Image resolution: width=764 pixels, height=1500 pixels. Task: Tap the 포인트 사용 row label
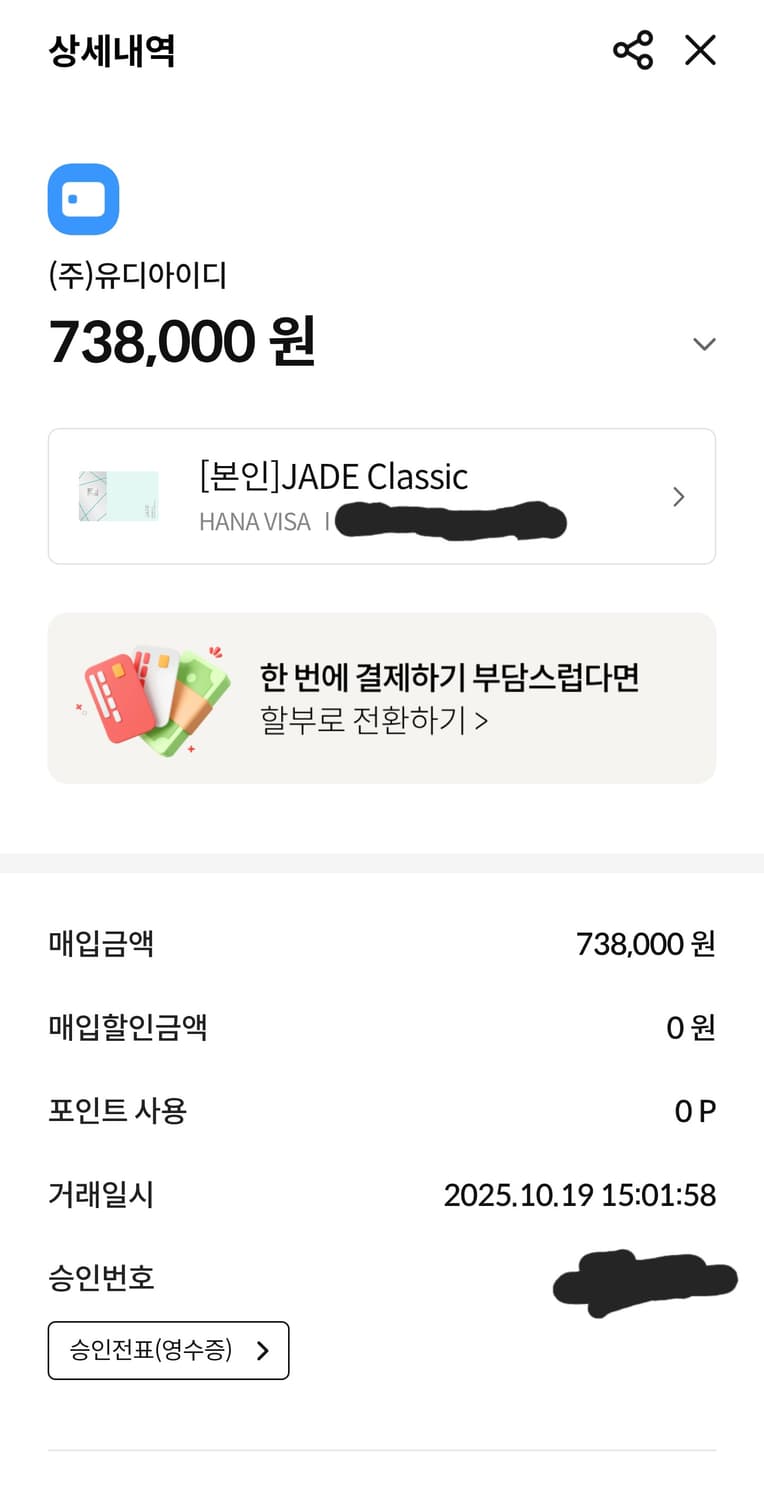click(x=117, y=1111)
